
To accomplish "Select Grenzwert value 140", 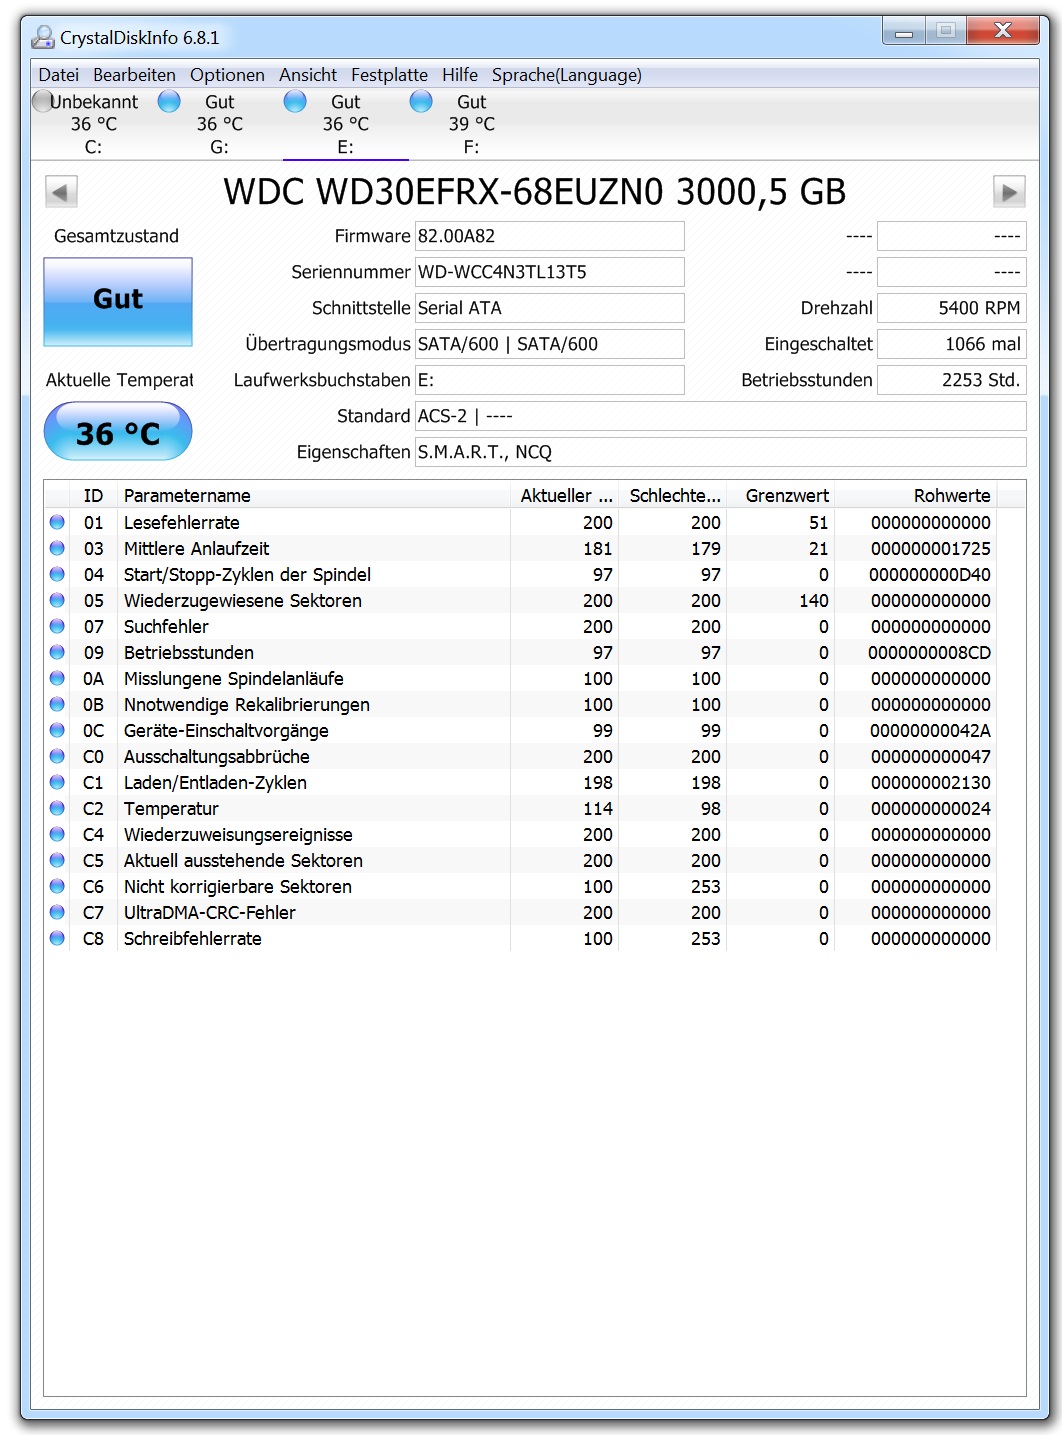I will (814, 600).
